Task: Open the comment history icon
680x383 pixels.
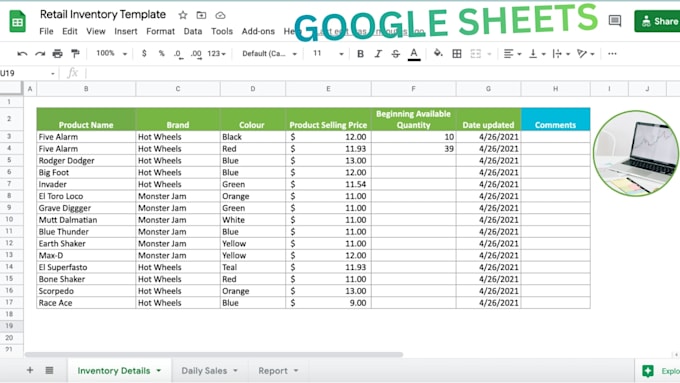Action: point(615,20)
